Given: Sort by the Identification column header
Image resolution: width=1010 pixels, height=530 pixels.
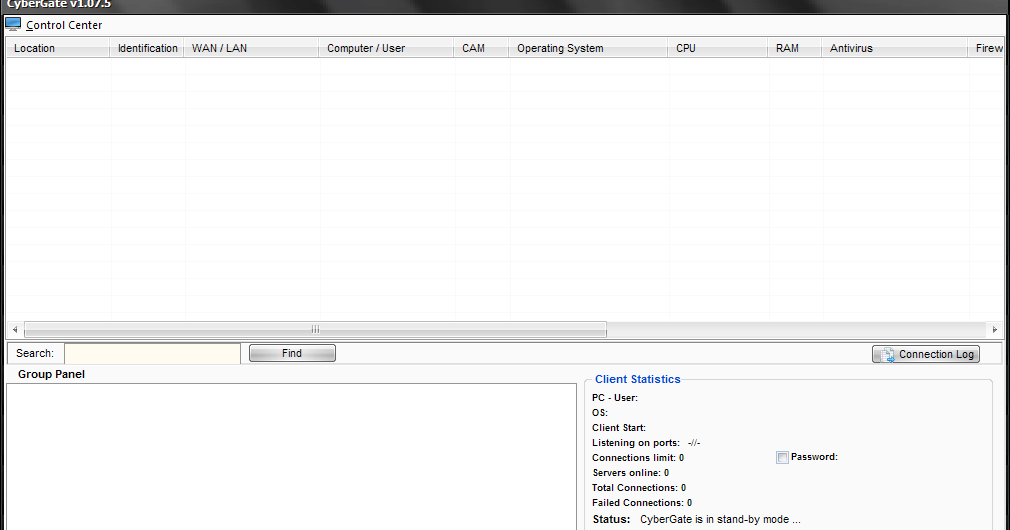Looking at the screenshot, I should click(147, 48).
